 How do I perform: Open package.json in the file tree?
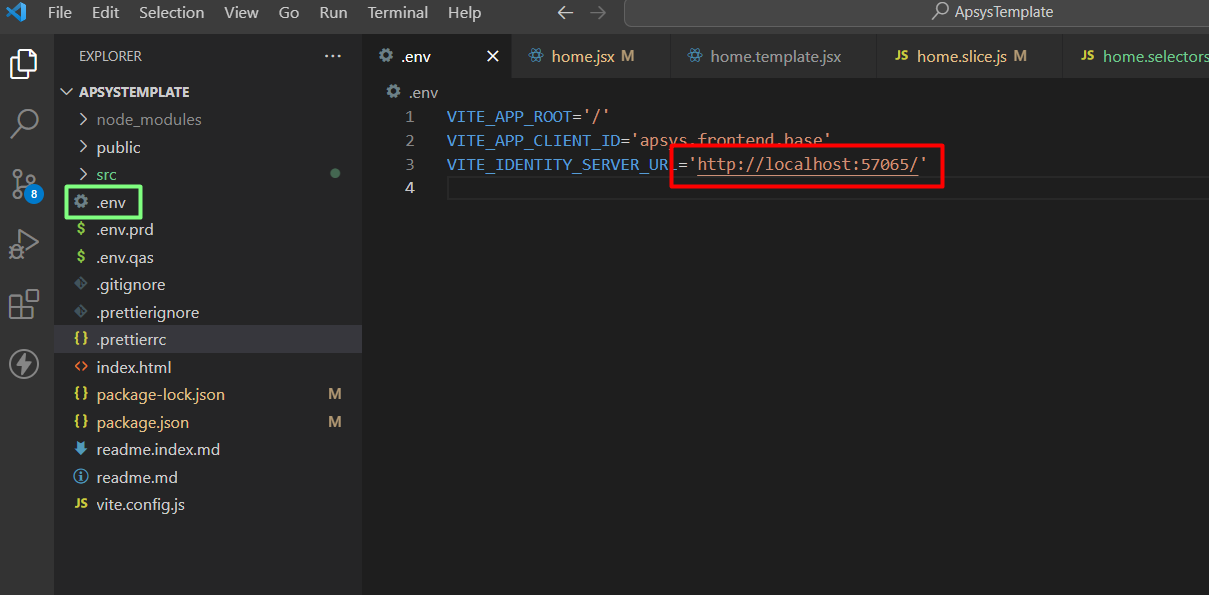(142, 422)
